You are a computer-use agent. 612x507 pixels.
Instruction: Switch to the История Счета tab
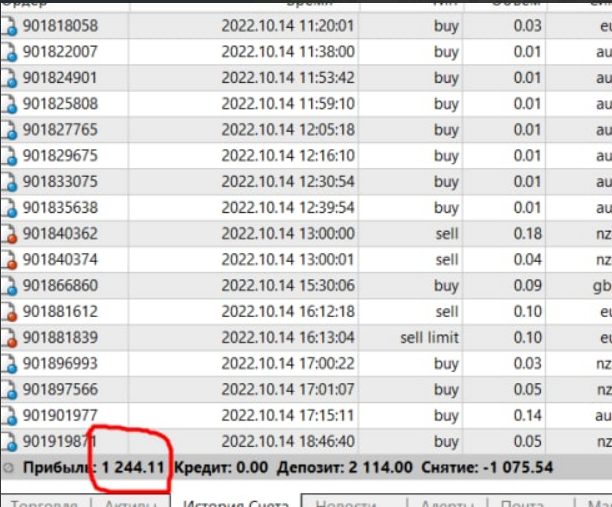pyautogui.click(x=236, y=503)
